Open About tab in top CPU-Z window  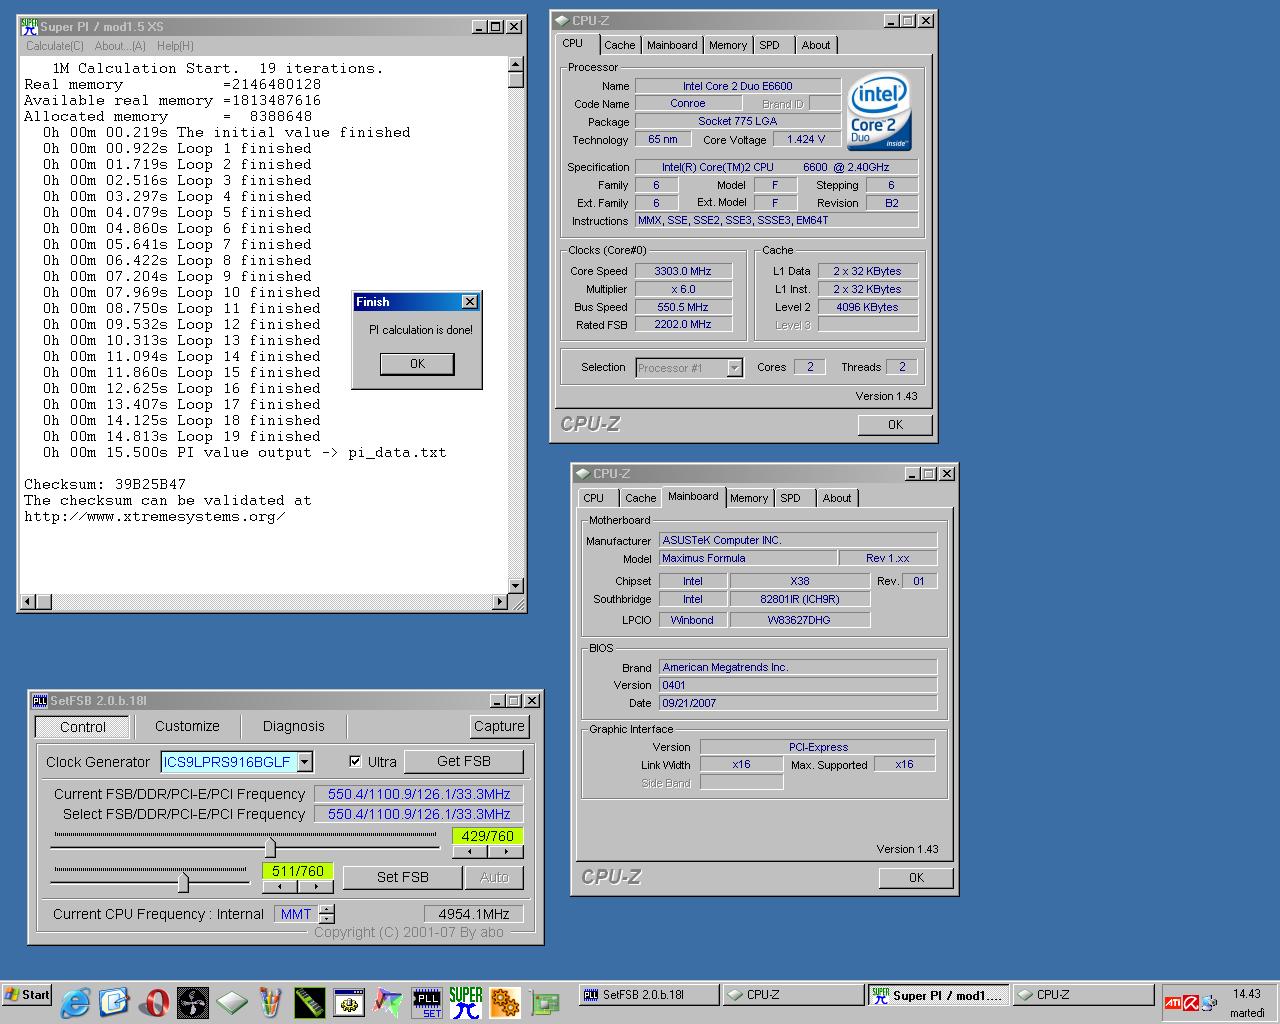[816, 45]
